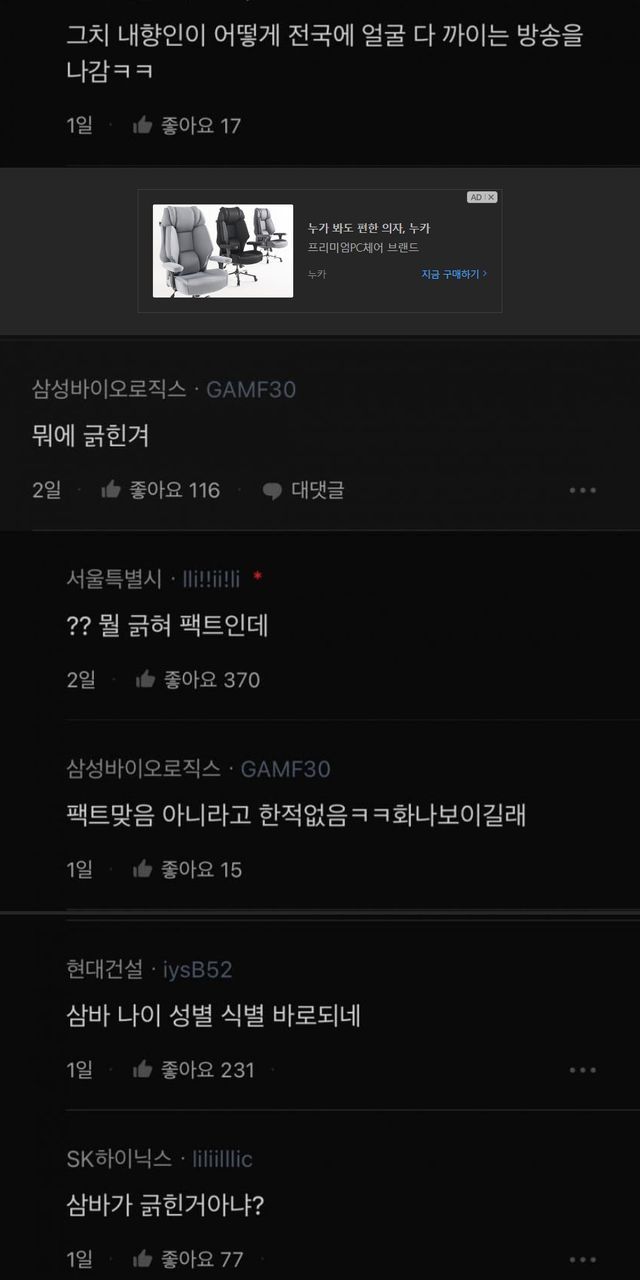The height and width of the screenshot is (1280, 640).
Task: Open the office chair ad thumbnail
Action: pos(223,251)
